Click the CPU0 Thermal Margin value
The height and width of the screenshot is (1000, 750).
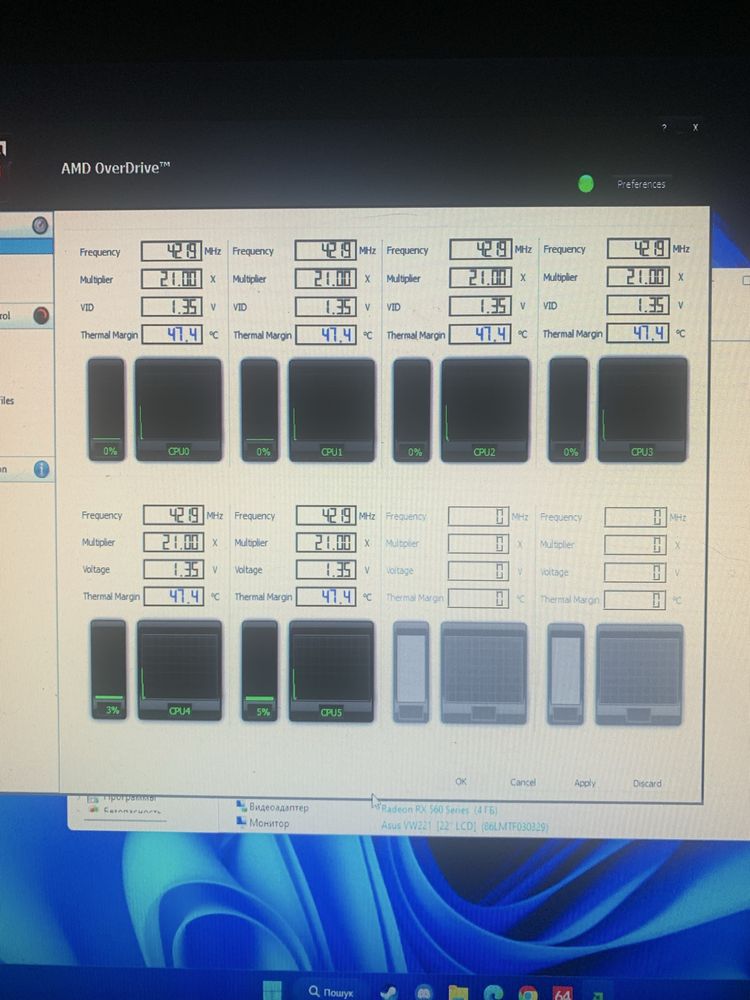pos(172,334)
